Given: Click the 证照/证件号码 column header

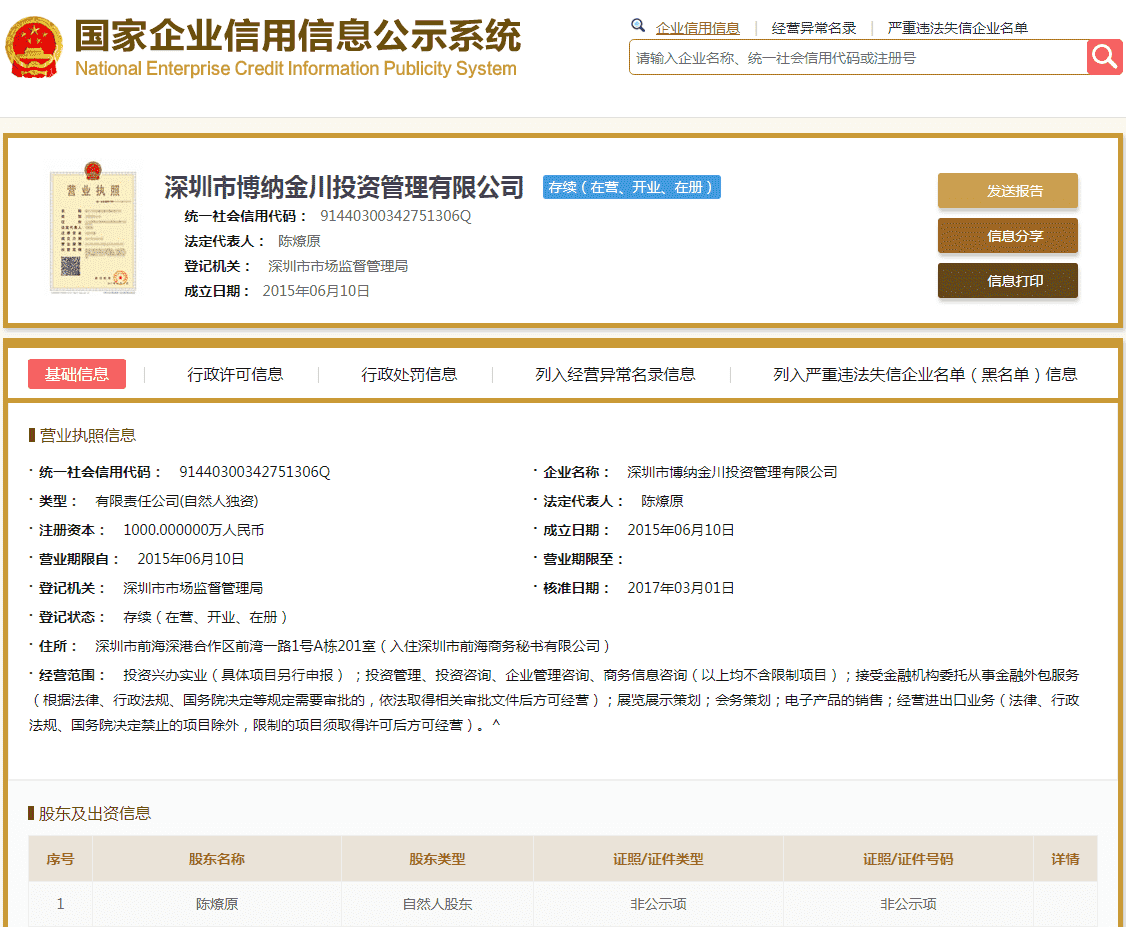Looking at the screenshot, I should [x=908, y=859].
